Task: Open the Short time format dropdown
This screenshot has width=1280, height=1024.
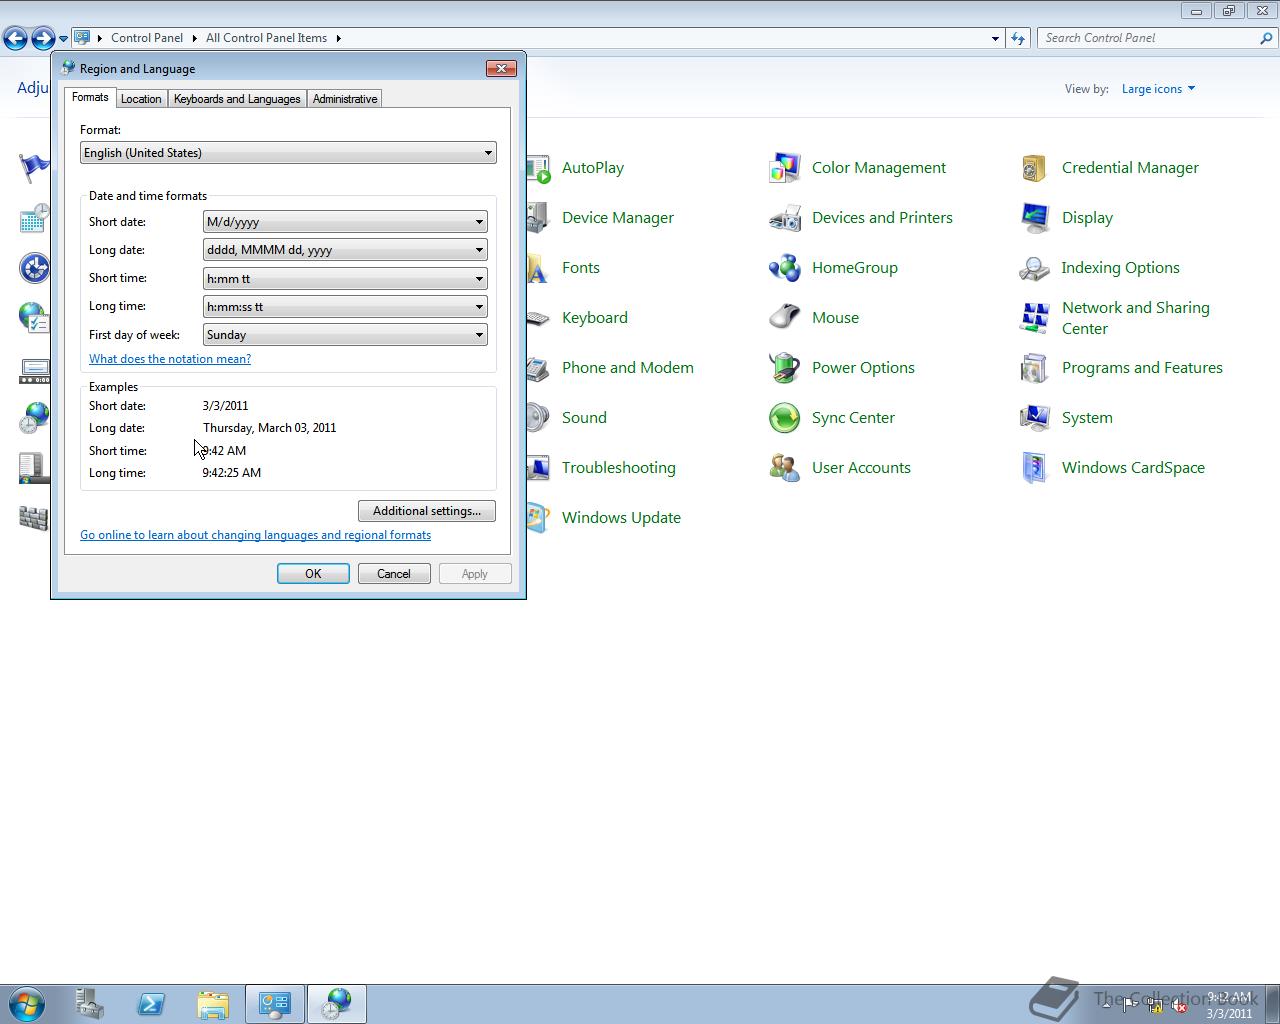Action: point(345,279)
